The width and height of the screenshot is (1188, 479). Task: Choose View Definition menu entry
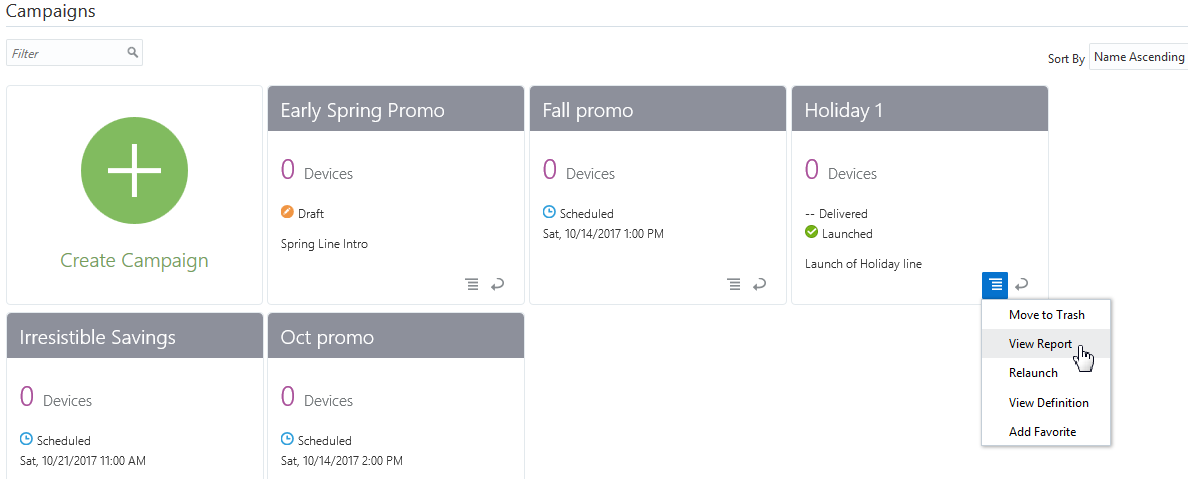1048,403
